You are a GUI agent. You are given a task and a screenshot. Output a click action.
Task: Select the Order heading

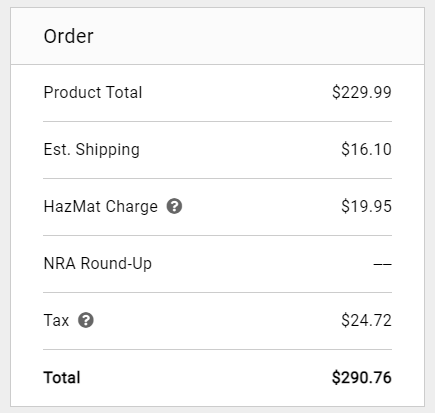(69, 36)
